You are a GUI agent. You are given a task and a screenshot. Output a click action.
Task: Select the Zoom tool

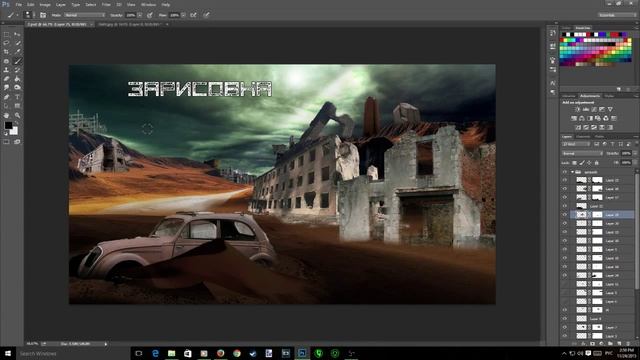coord(18,116)
